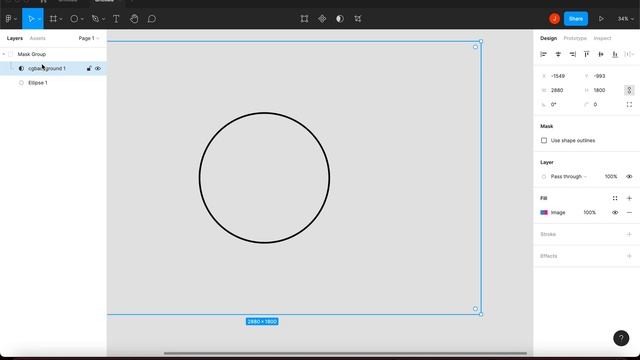Screen dimensions: 640x360
Task: Switch to the Inspect tab
Action: pos(602,38)
